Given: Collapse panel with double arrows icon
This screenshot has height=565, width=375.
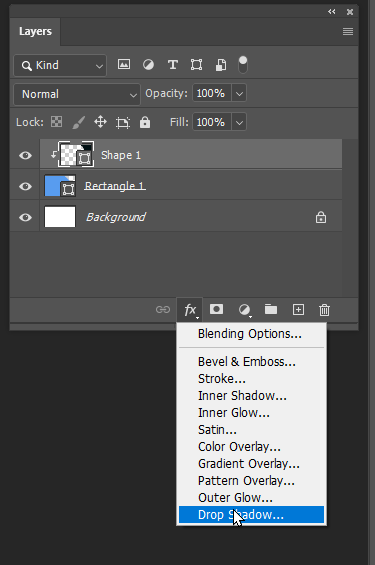Looking at the screenshot, I should [332, 12].
